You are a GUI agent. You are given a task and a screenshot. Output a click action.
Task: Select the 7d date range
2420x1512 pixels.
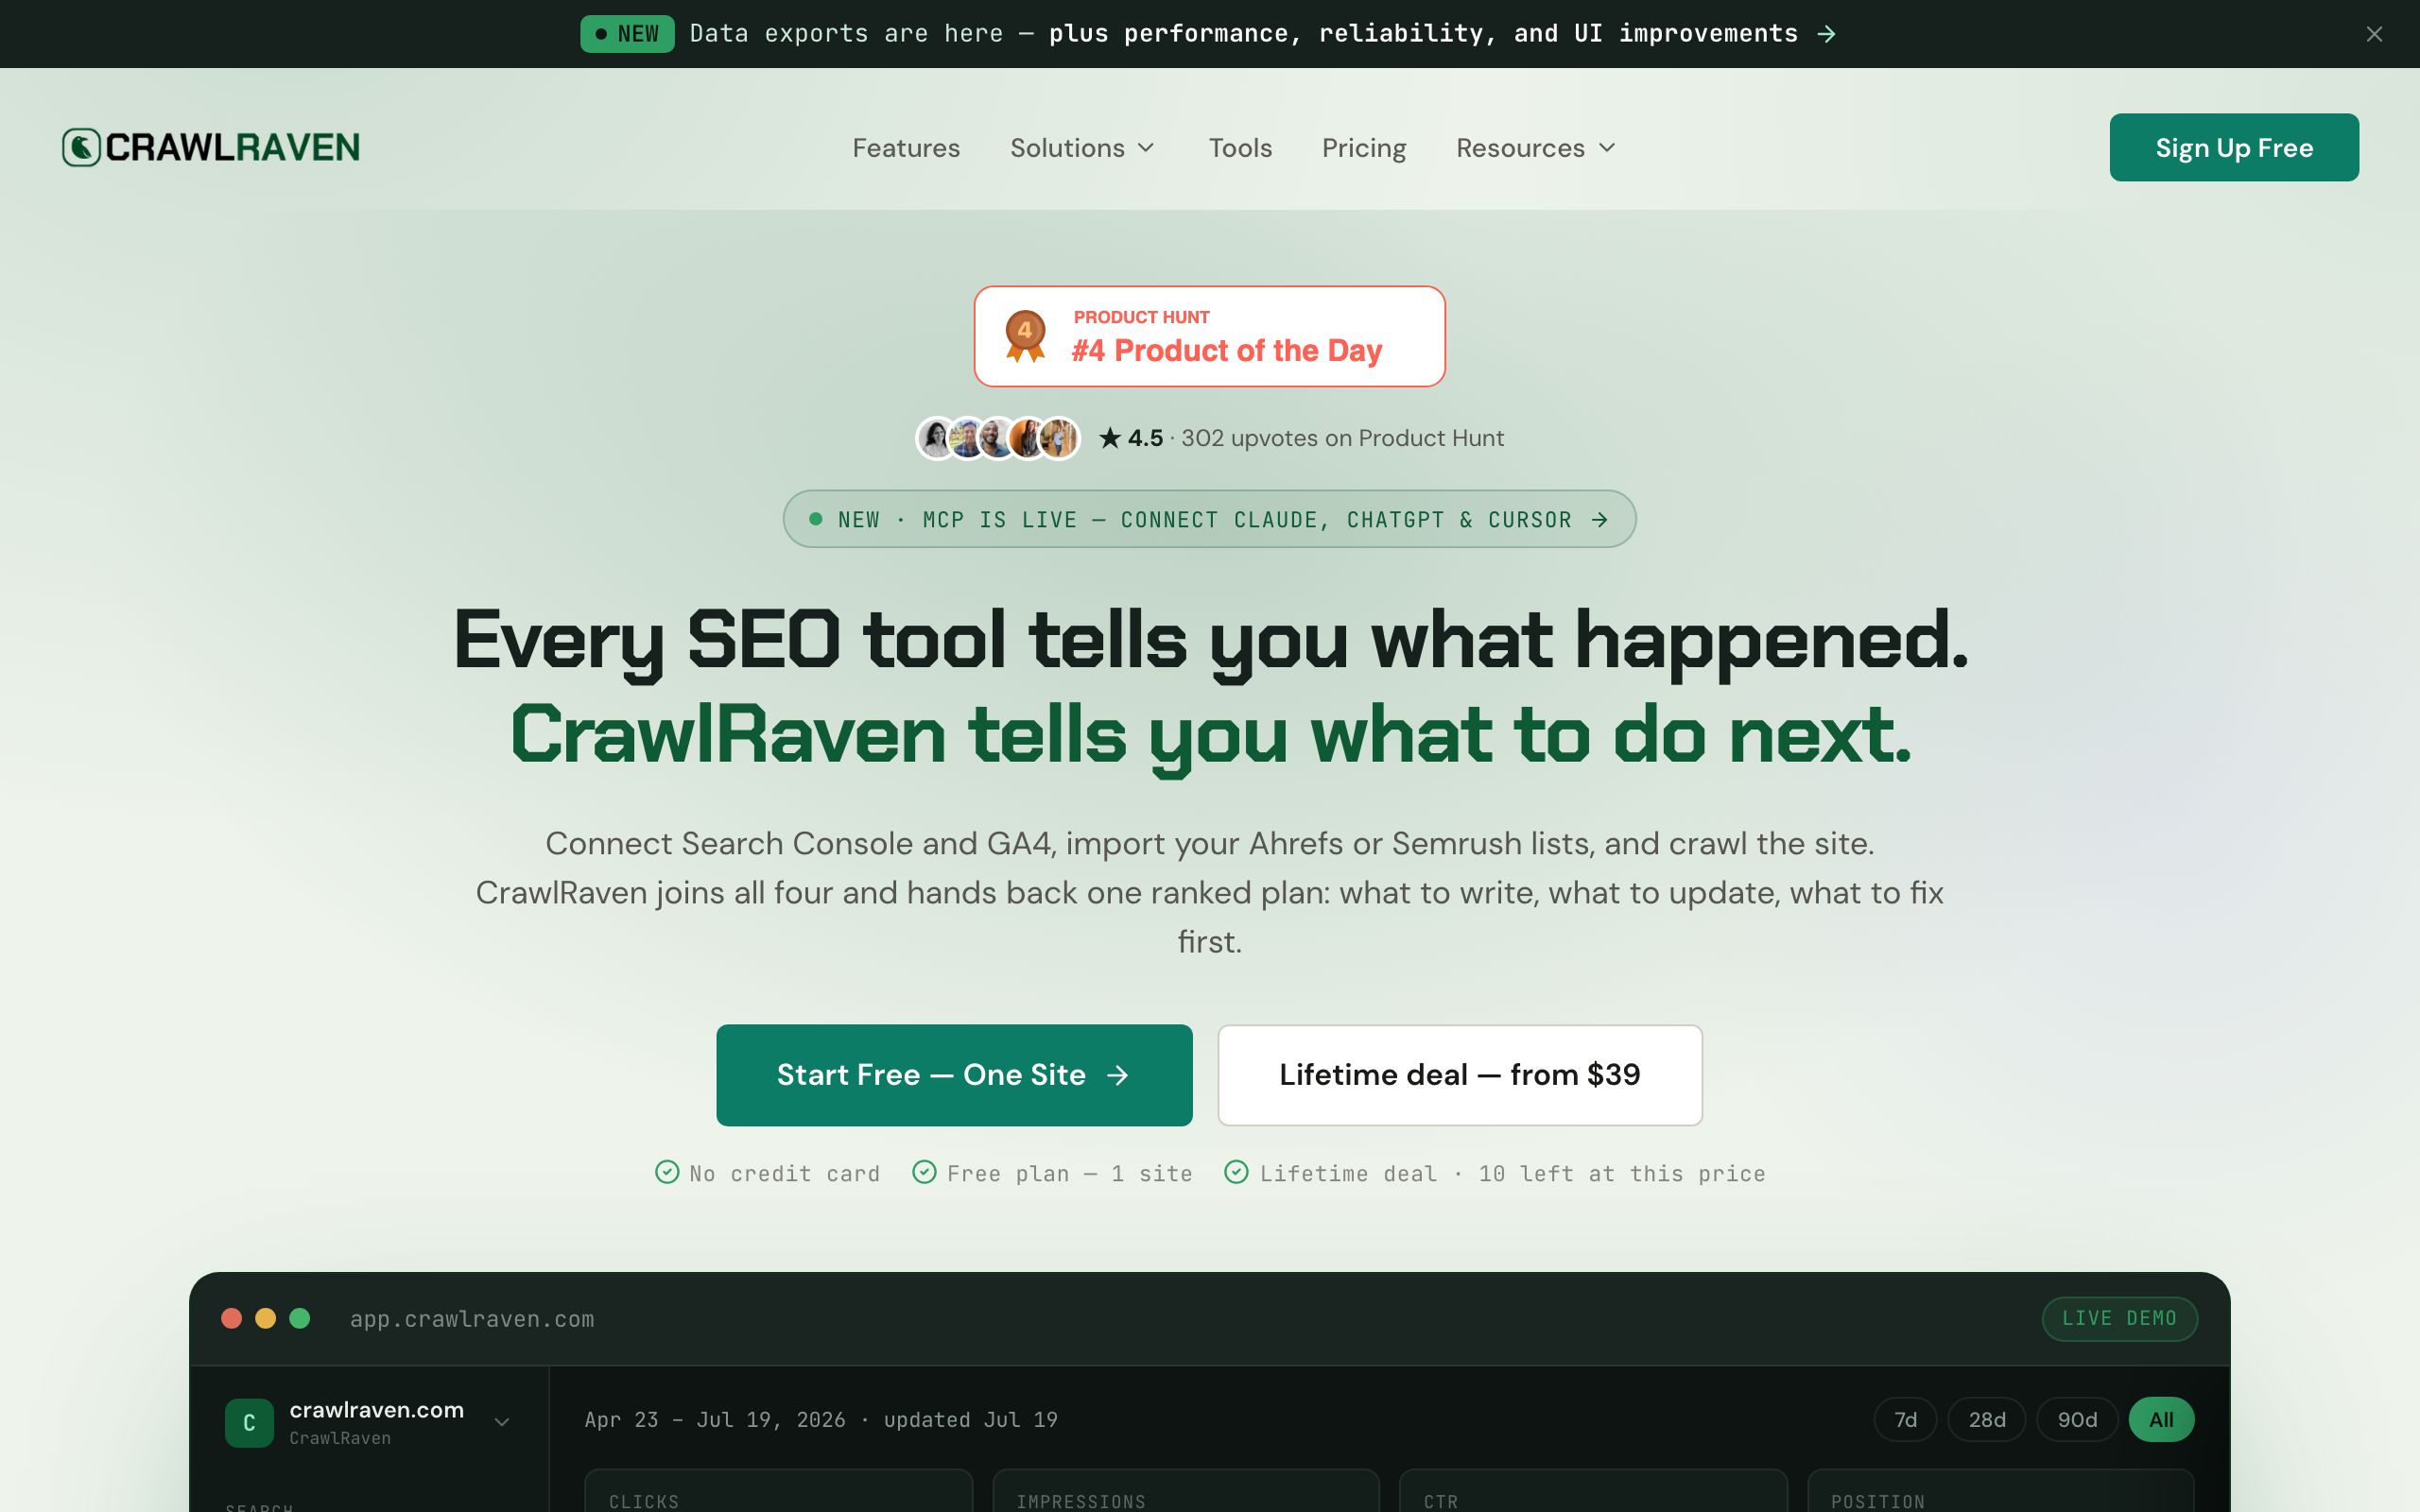1905,1419
